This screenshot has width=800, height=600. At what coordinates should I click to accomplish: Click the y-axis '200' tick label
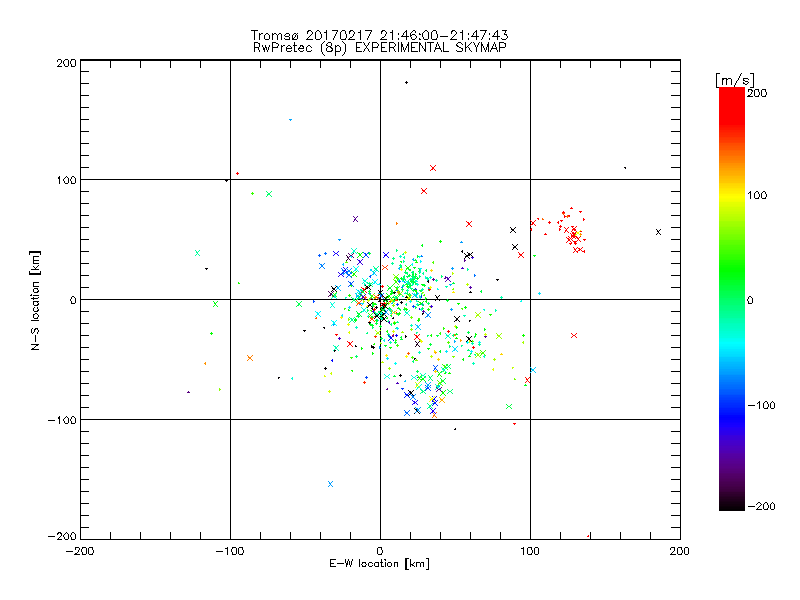click(66, 63)
